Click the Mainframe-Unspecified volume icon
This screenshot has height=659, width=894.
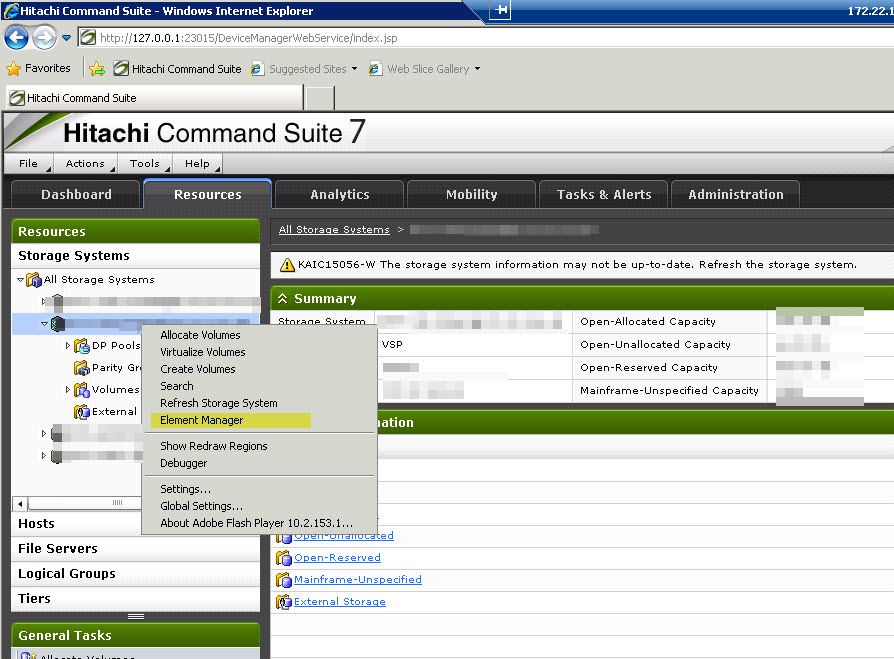(x=283, y=580)
